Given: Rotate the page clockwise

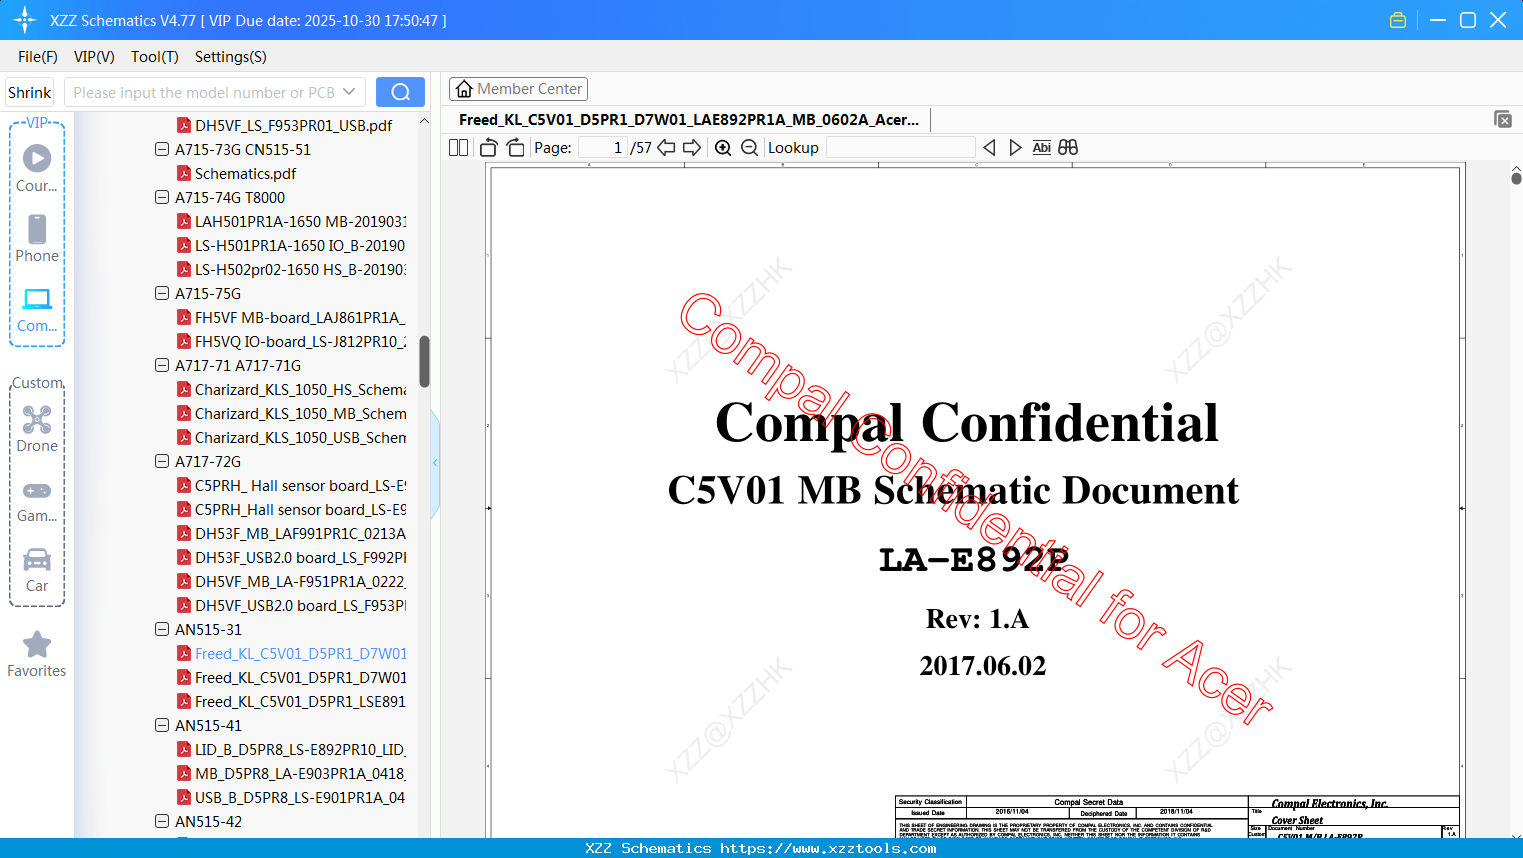Looking at the screenshot, I should (515, 148).
